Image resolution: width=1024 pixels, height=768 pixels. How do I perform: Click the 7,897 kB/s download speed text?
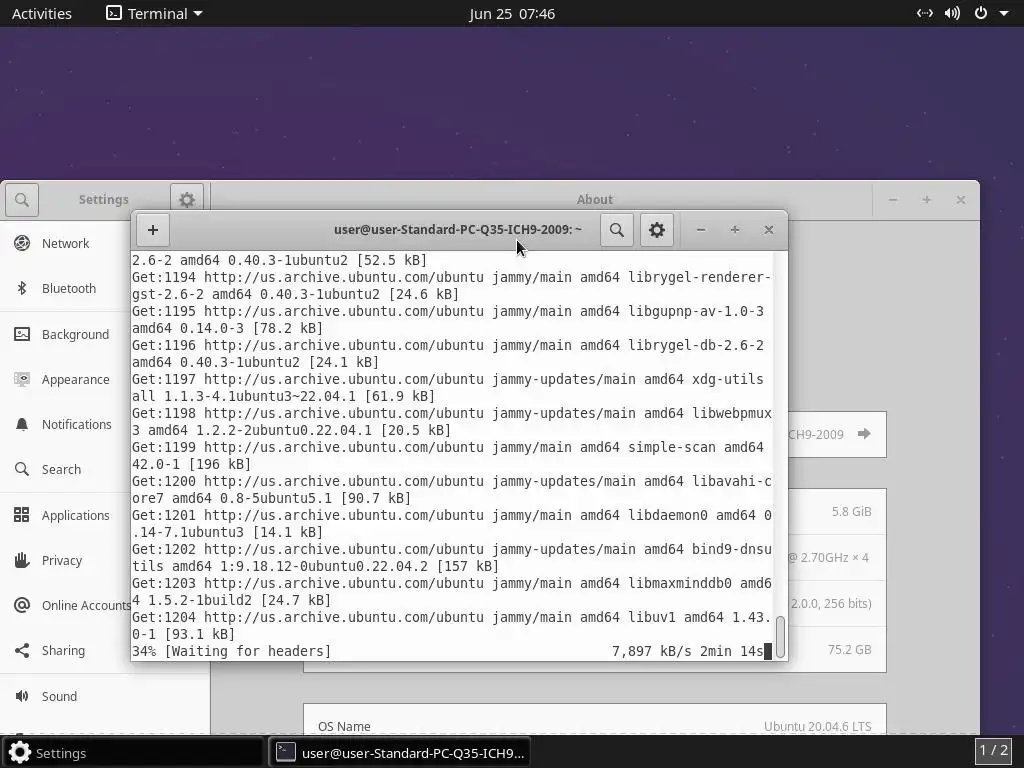(x=652, y=651)
